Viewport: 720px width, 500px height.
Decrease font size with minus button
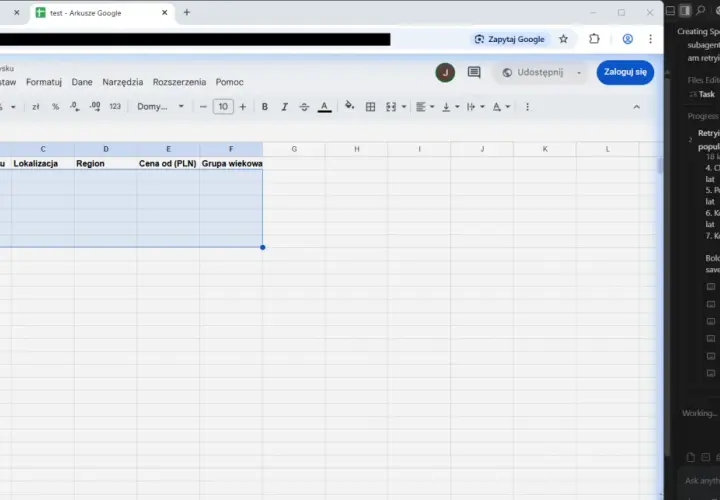coord(203,107)
